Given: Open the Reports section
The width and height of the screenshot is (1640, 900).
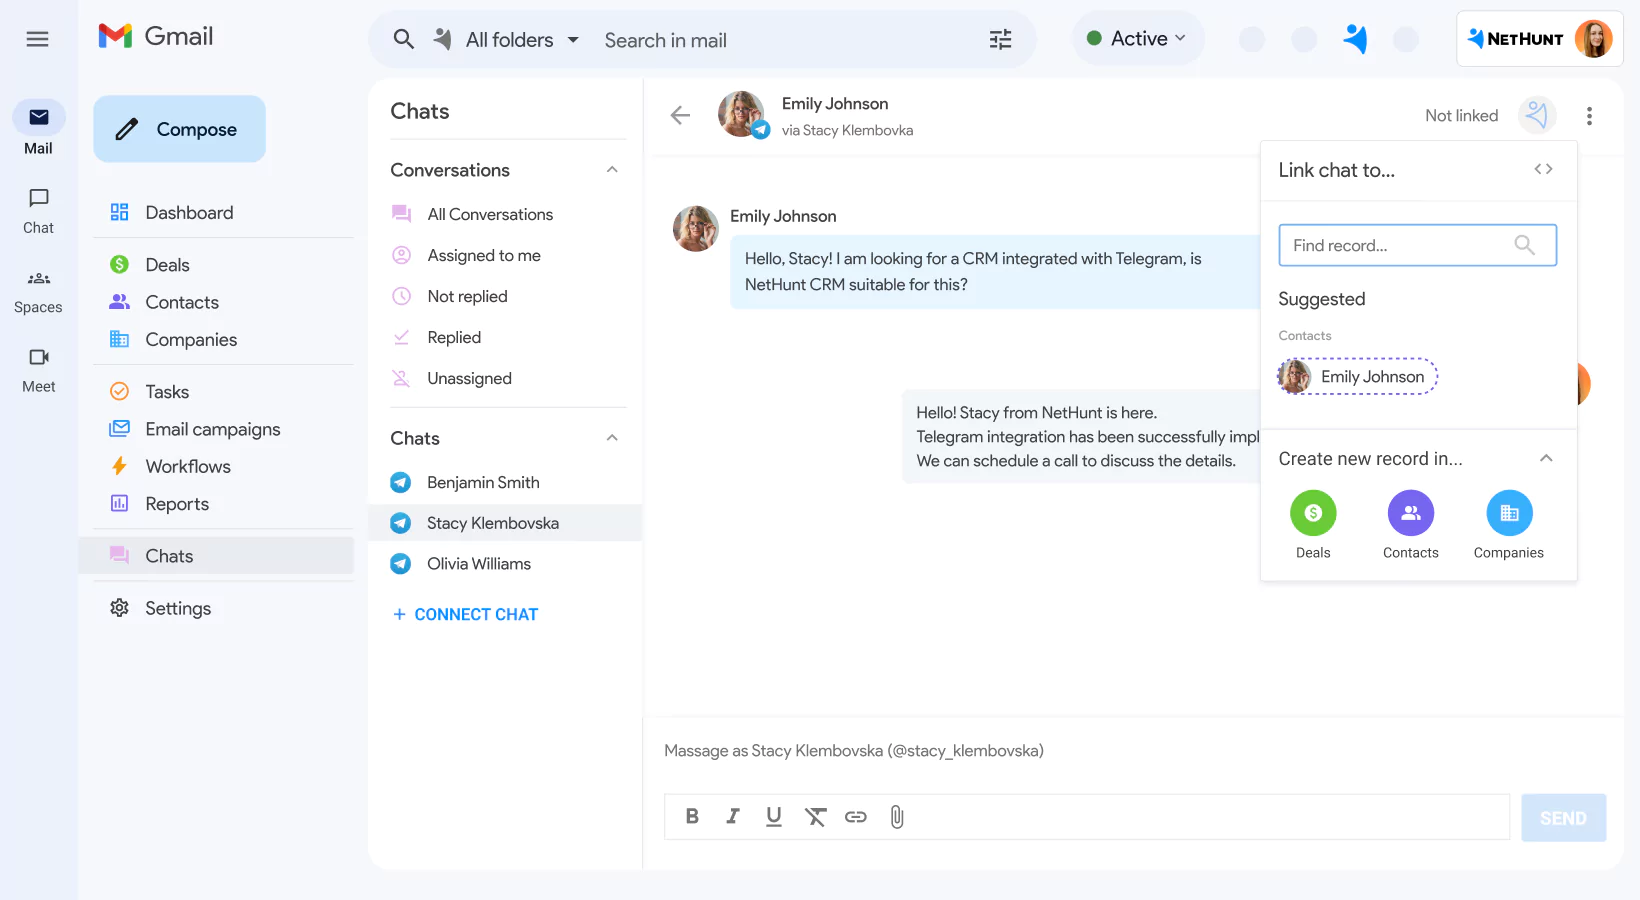Looking at the screenshot, I should 177,504.
